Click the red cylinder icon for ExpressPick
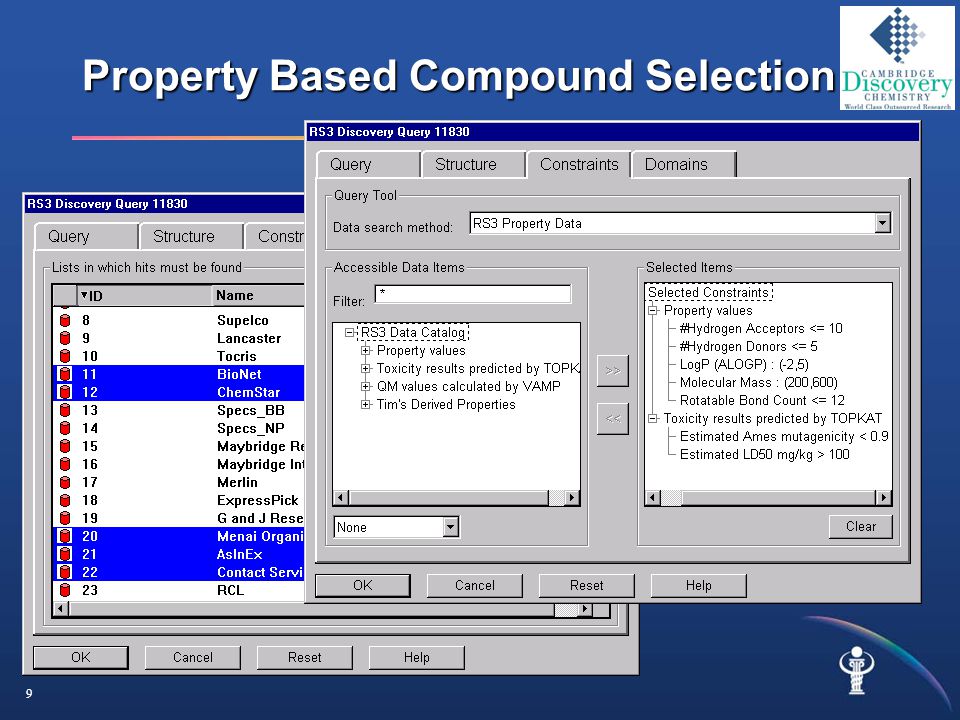The image size is (960, 720). (x=64, y=500)
